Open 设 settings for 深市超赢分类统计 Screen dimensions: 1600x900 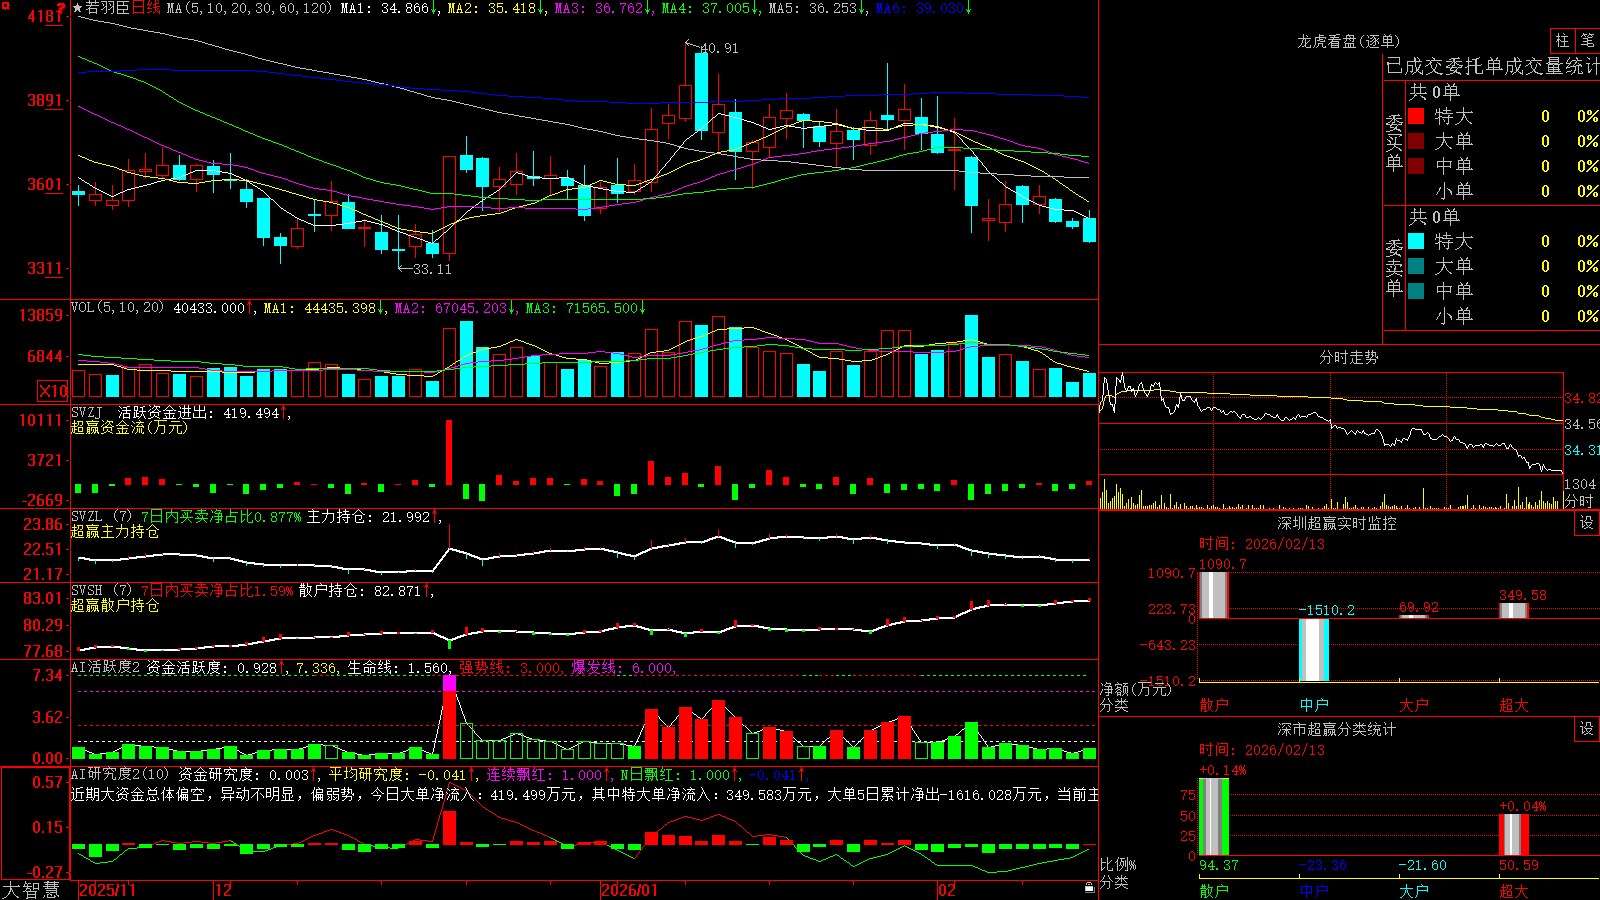coord(1587,729)
